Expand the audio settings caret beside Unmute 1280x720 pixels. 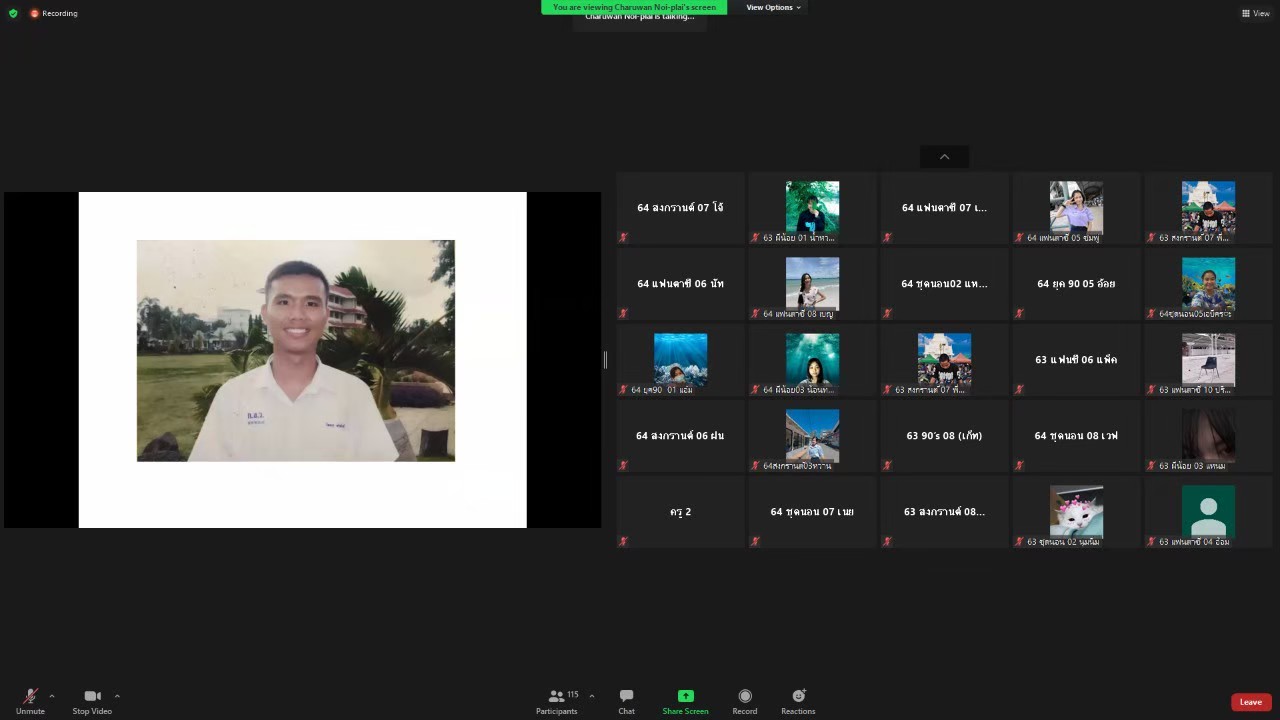(x=52, y=694)
